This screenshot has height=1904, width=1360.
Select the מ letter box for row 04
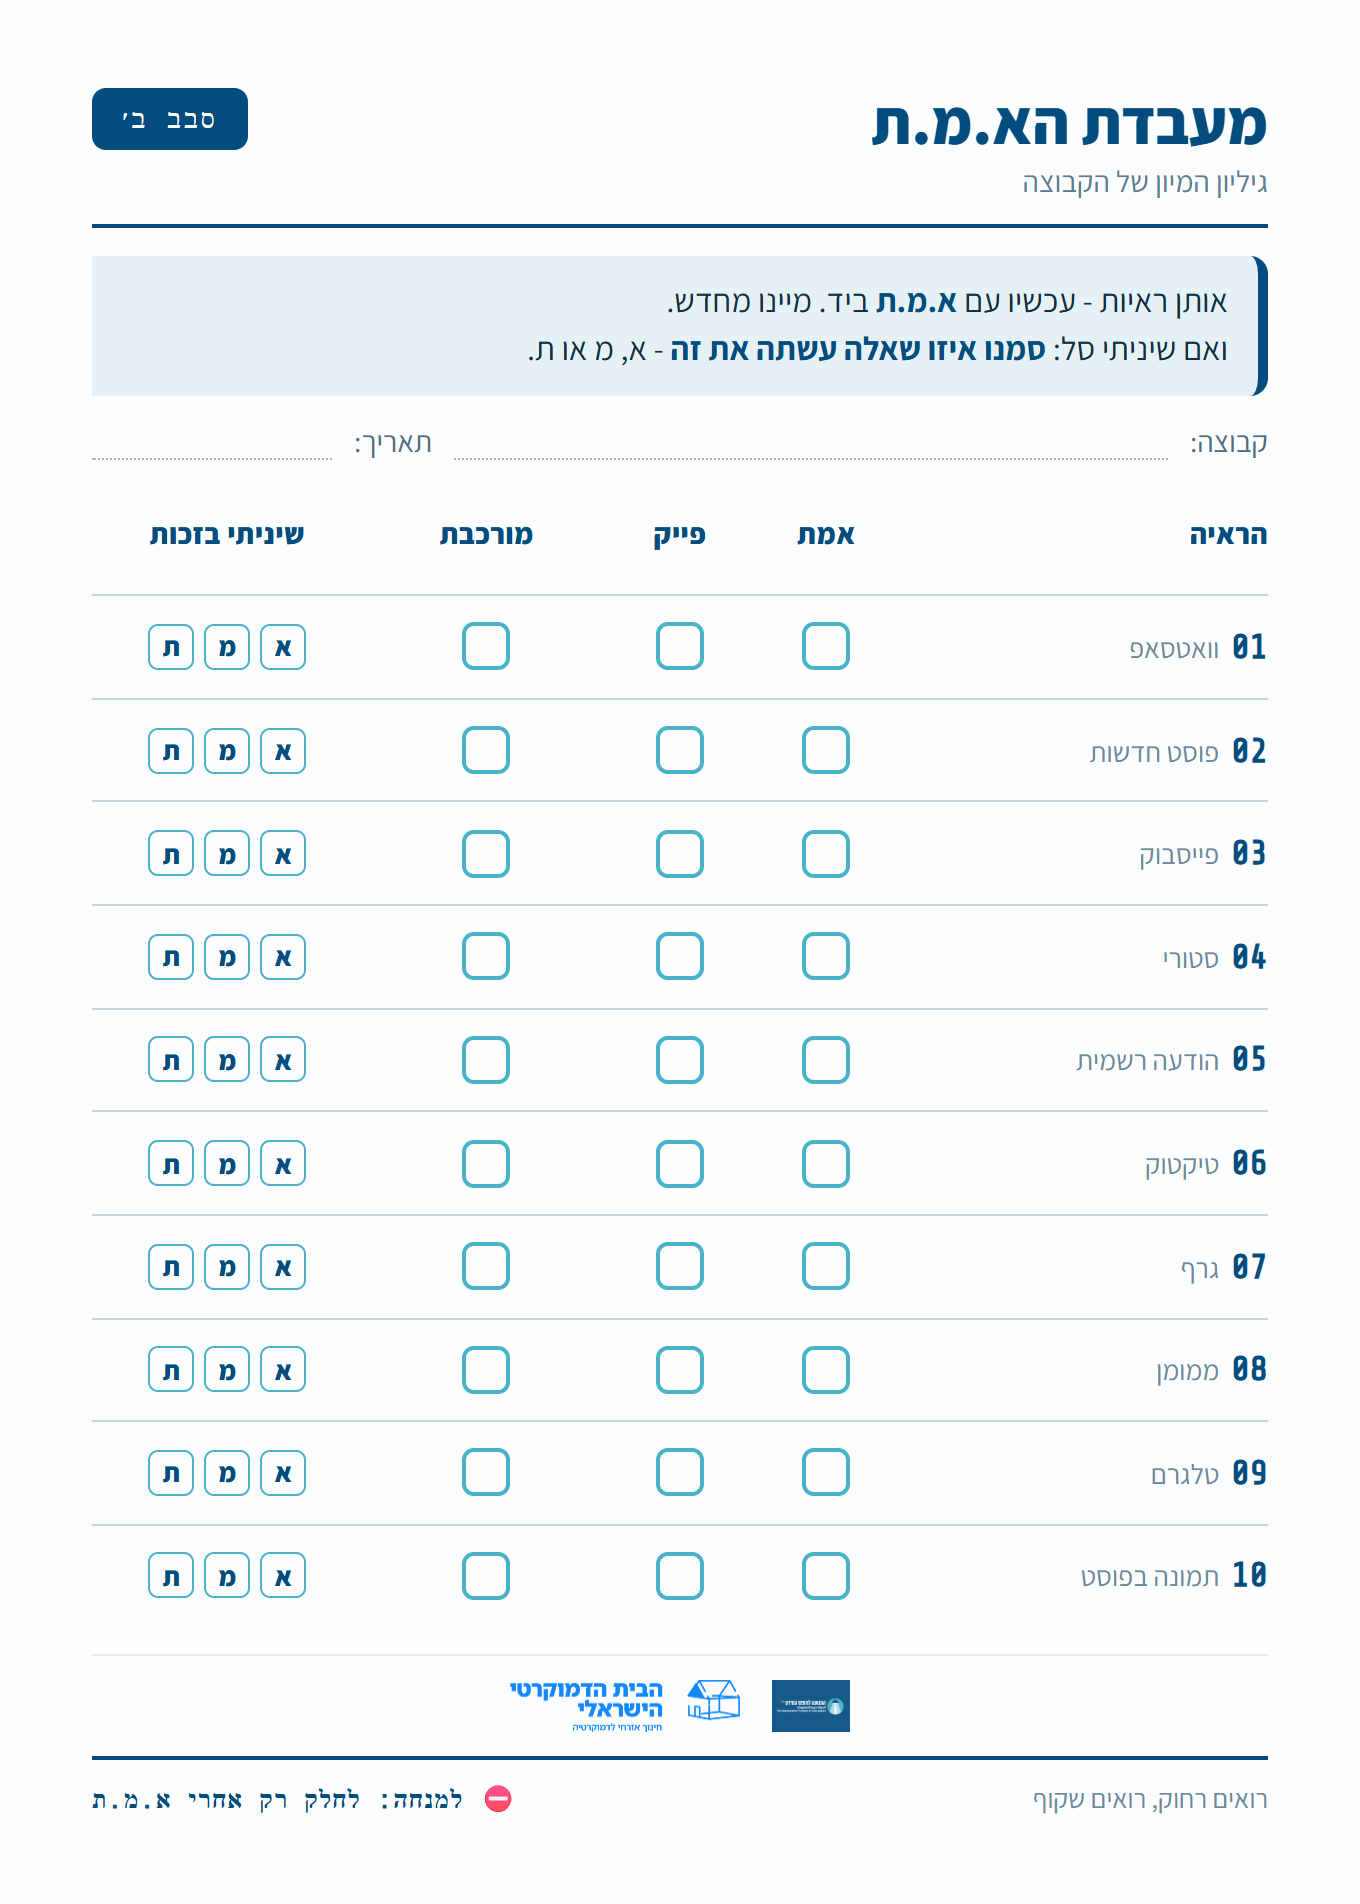[x=227, y=957]
